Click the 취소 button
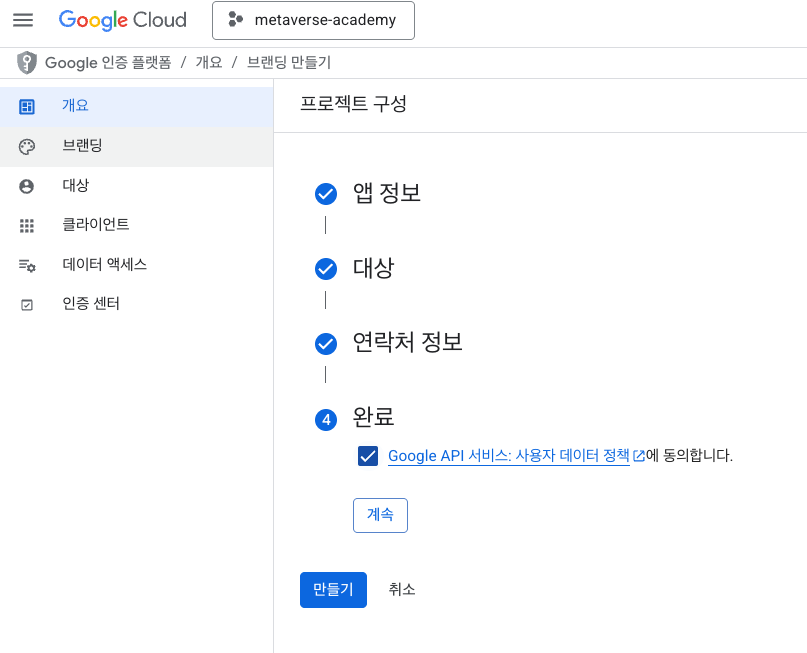Viewport: 807px width, 653px height. point(401,590)
